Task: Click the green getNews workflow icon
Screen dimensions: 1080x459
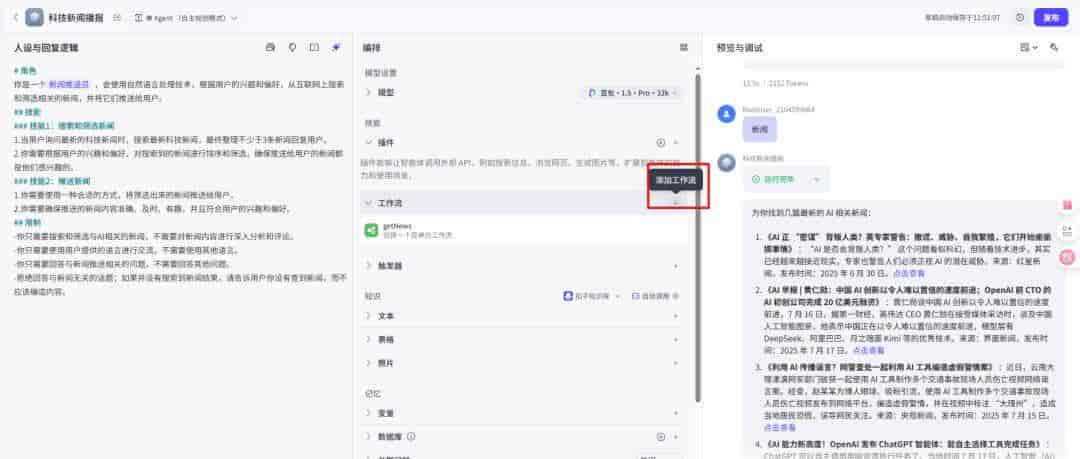Action: click(x=371, y=230)
